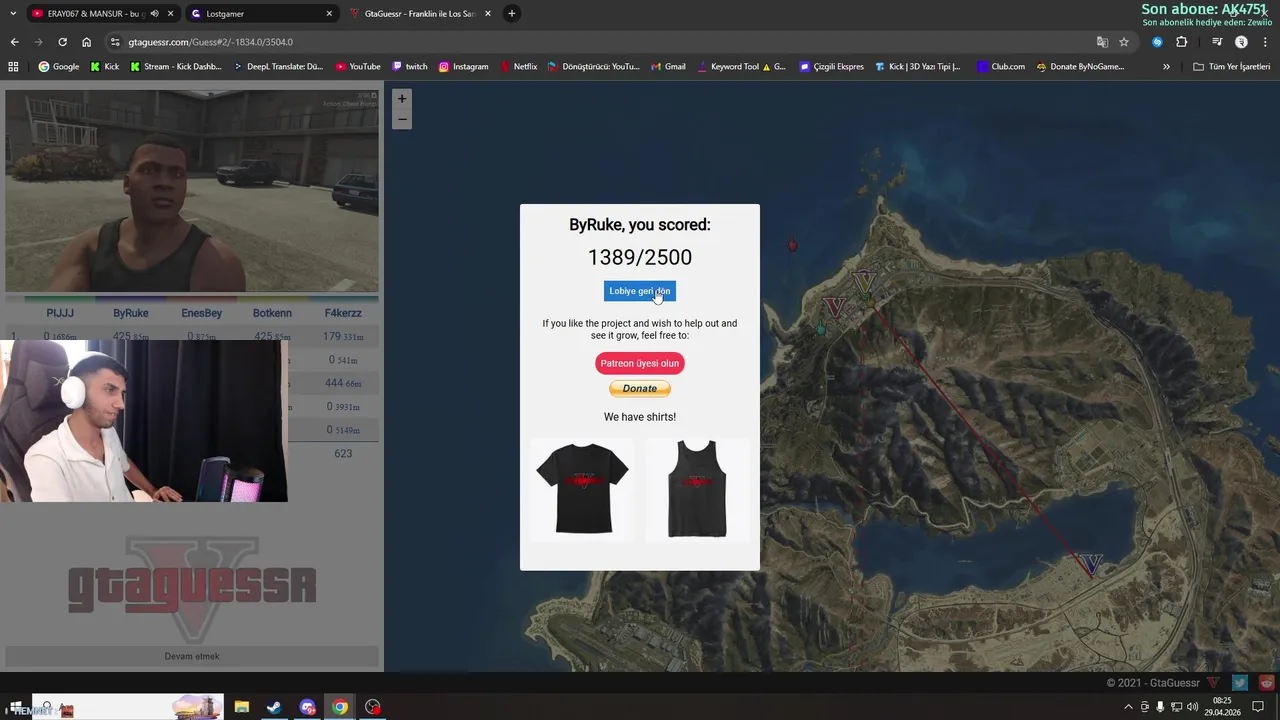Open the Netflix bookmark
The image size is (1280, 720).
click(518, 67)
